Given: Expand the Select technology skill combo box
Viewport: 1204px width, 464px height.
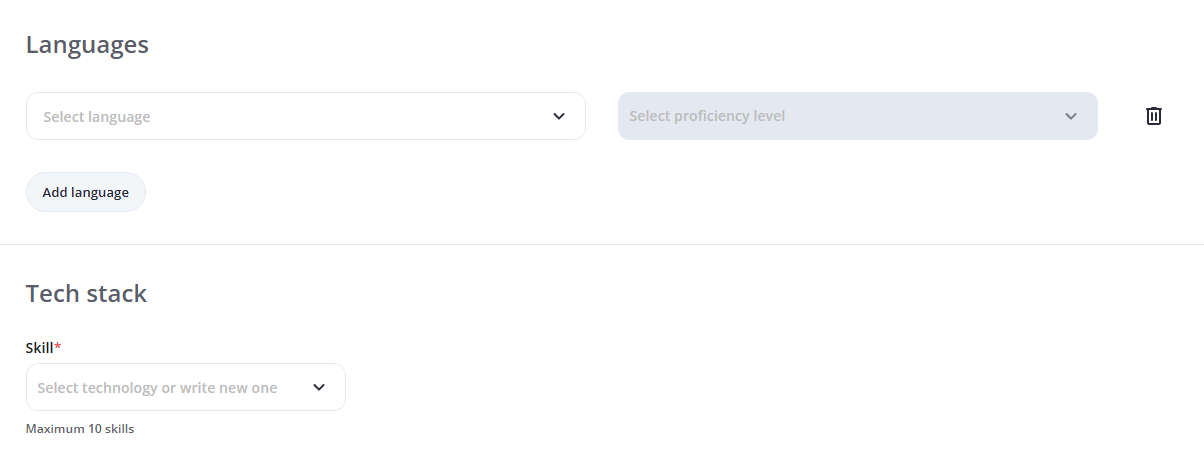Looking at the screenshot, I should coord(185,387).
